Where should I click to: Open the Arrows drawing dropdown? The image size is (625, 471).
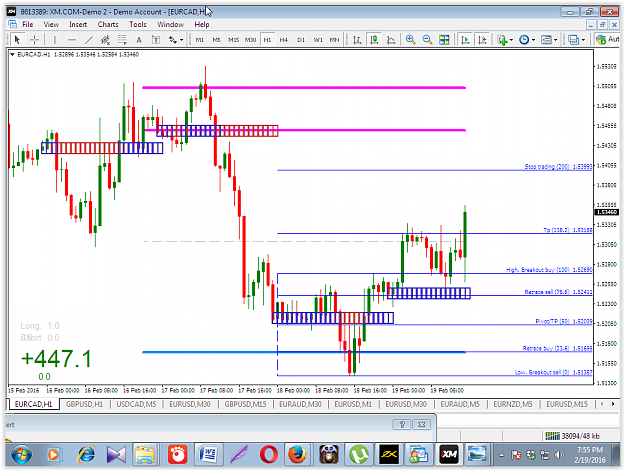[x=175, y=39]
